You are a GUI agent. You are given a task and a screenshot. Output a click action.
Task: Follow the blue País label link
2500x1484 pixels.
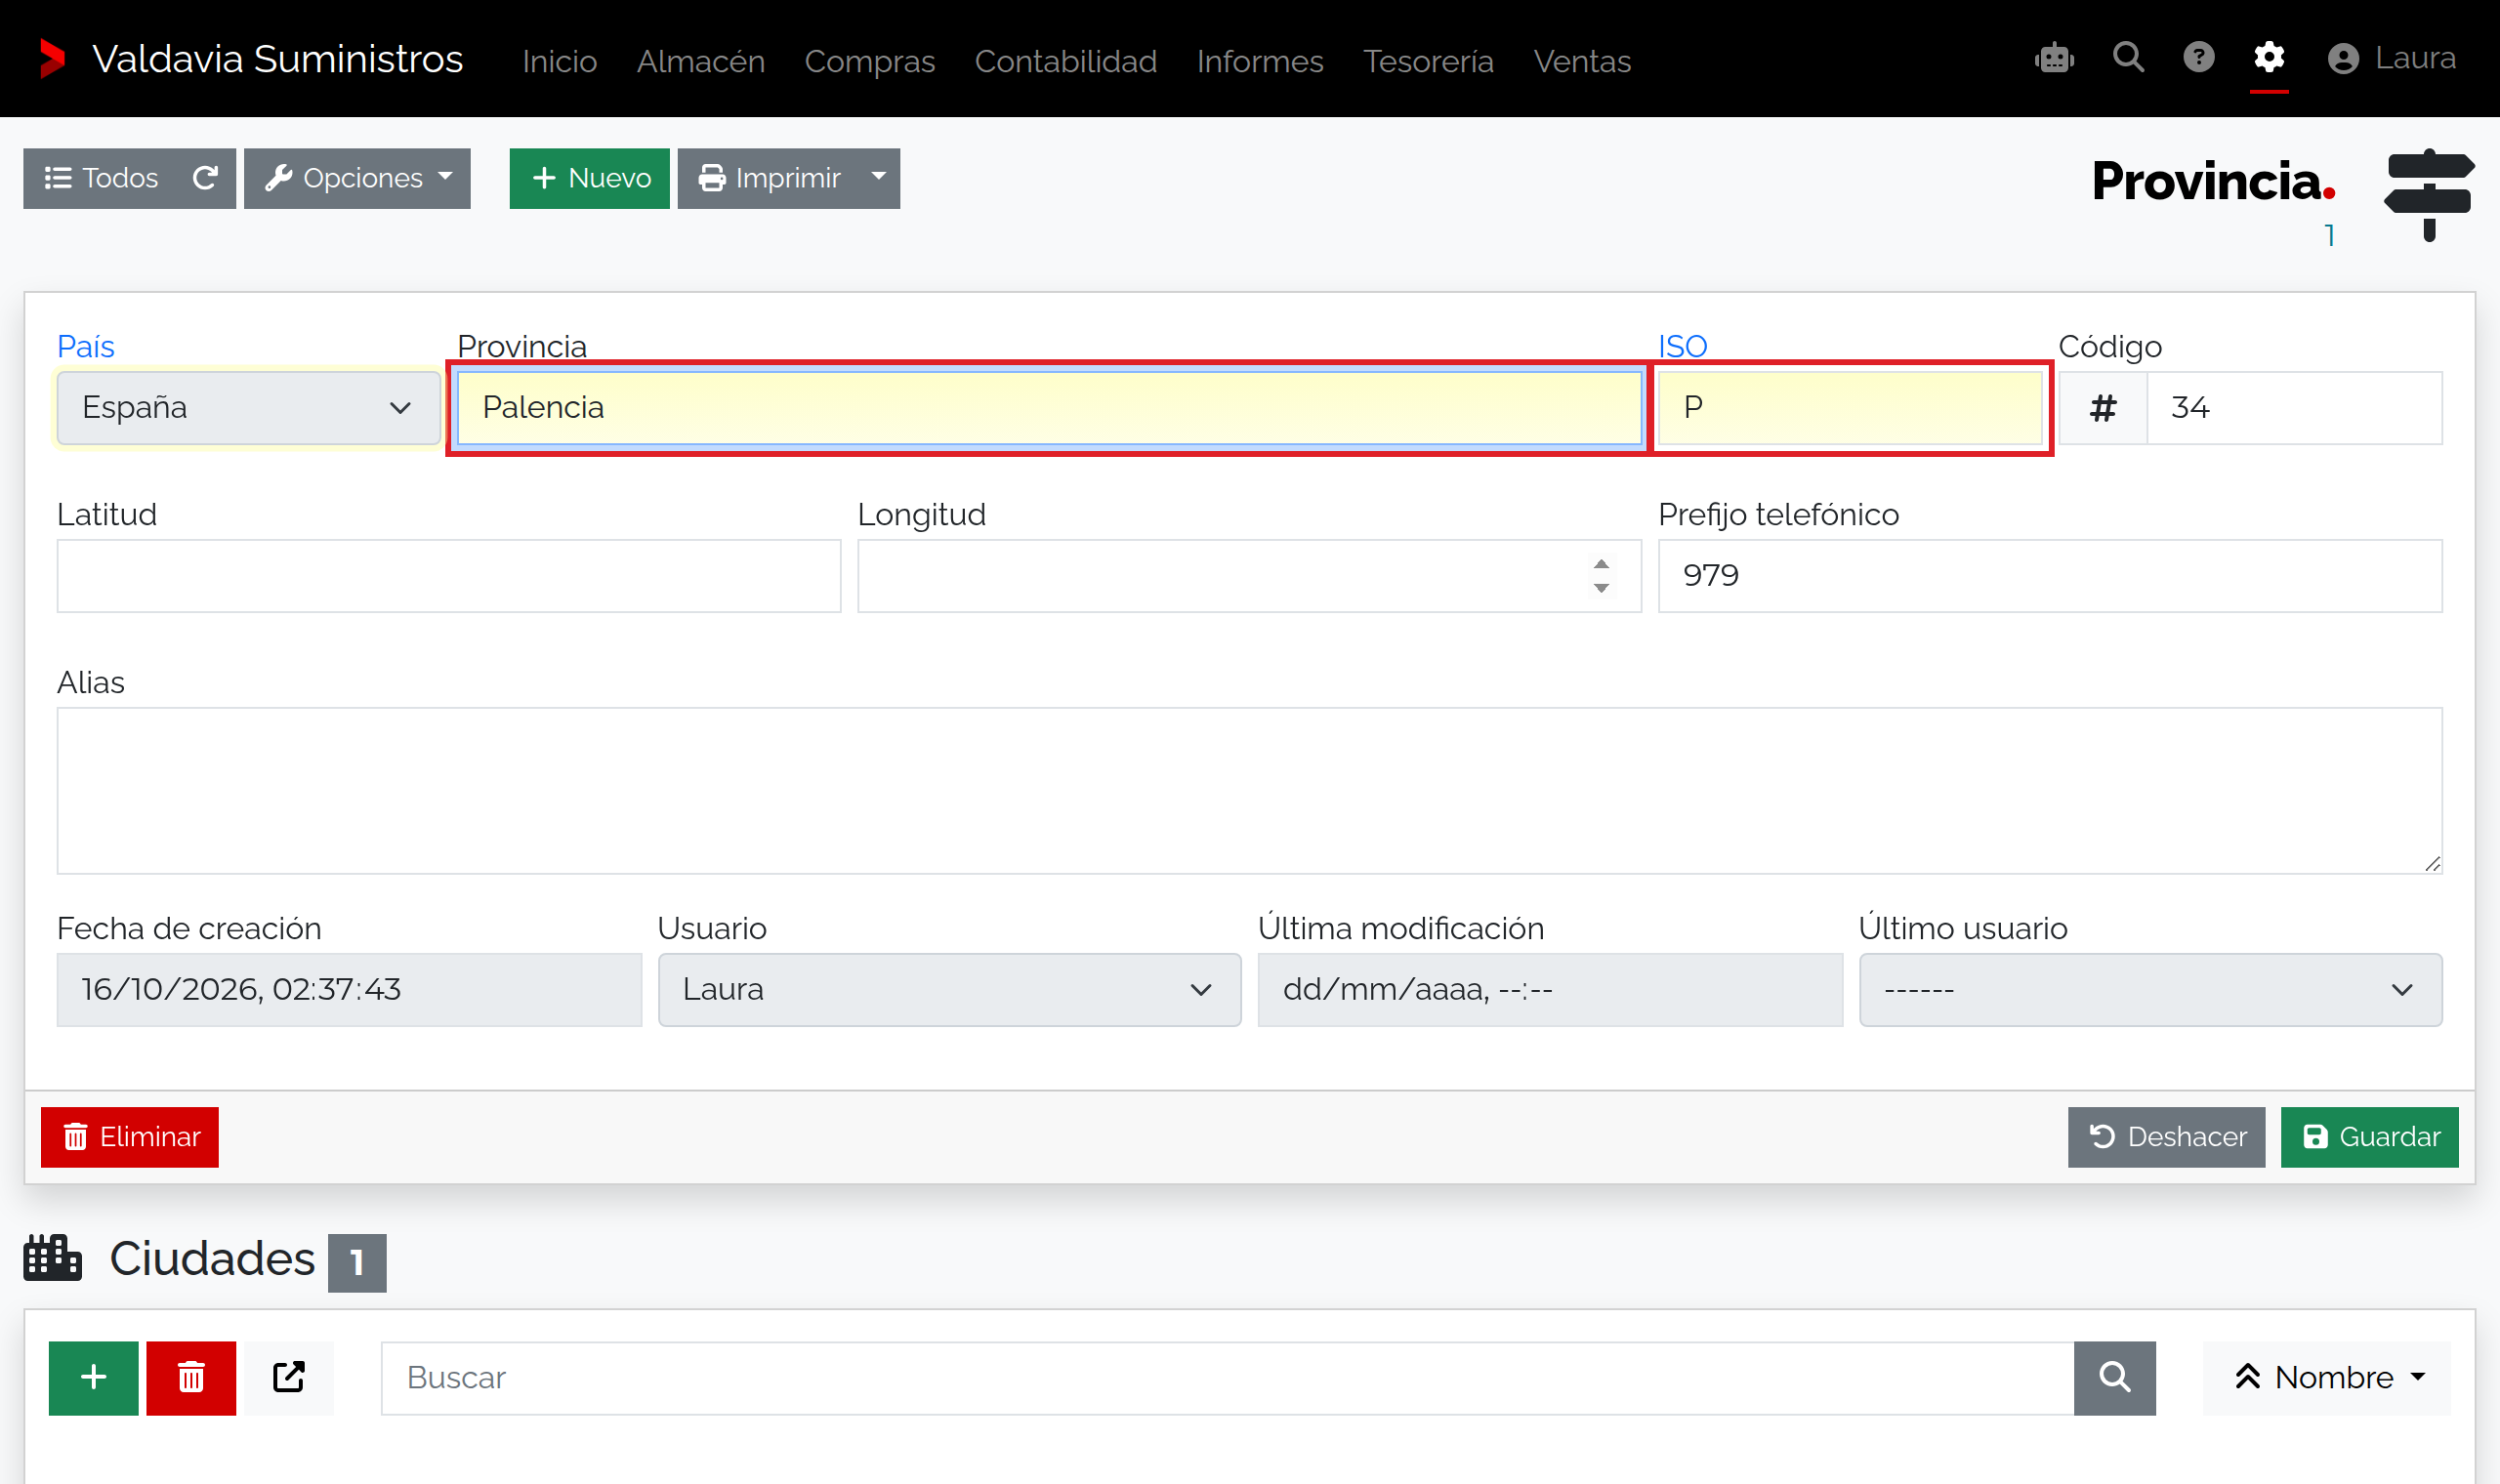point(85,346)
